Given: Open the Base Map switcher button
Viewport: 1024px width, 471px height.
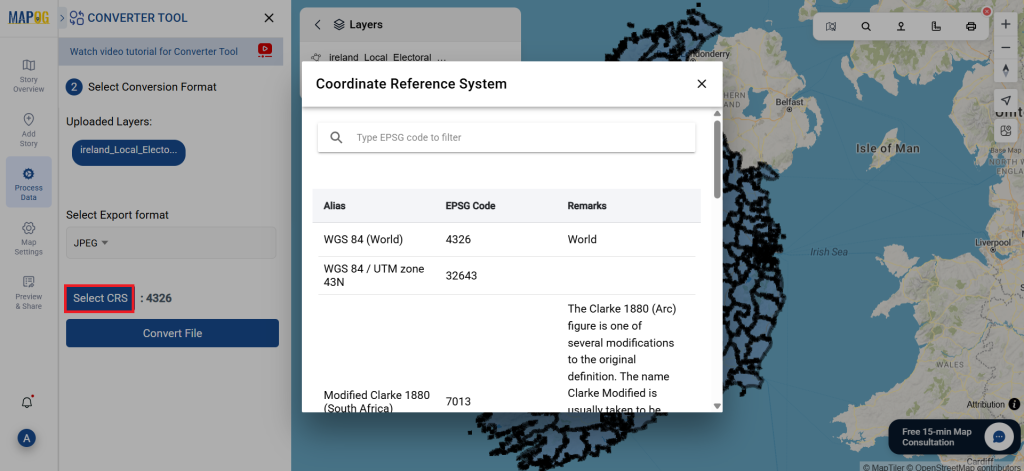Looking at the screenshot, I should click(1006, 131).
